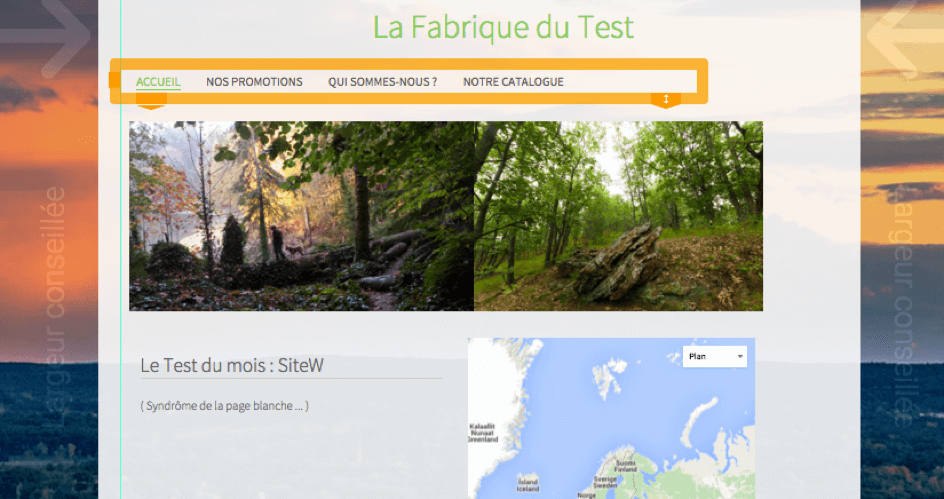
Task: Open the Plan map type dropdown
Action: [716, 356]
